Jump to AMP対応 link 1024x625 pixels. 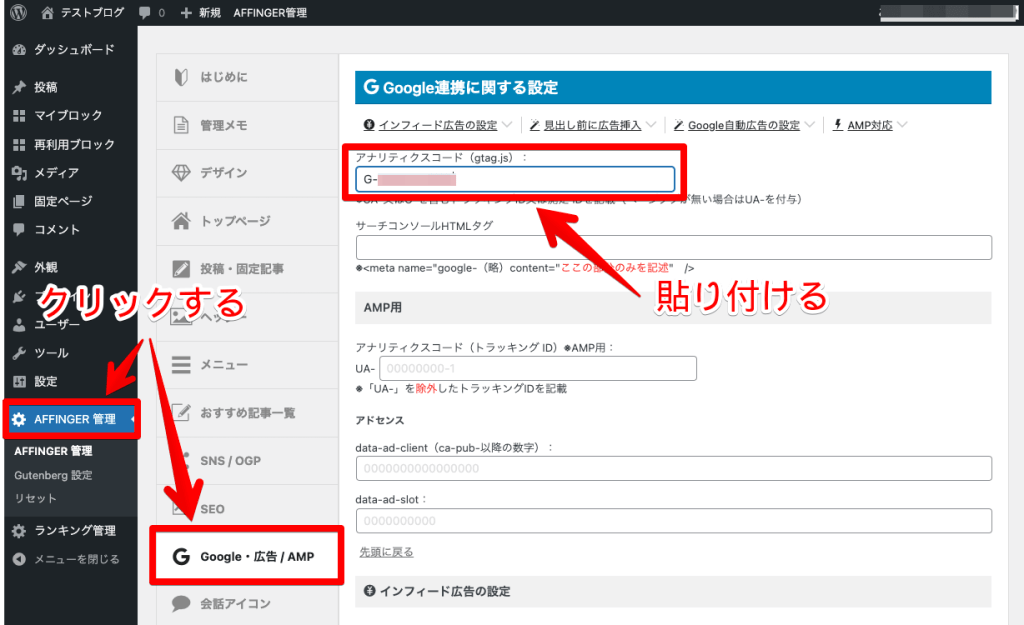pyautogui.click(x=870, y=125)
